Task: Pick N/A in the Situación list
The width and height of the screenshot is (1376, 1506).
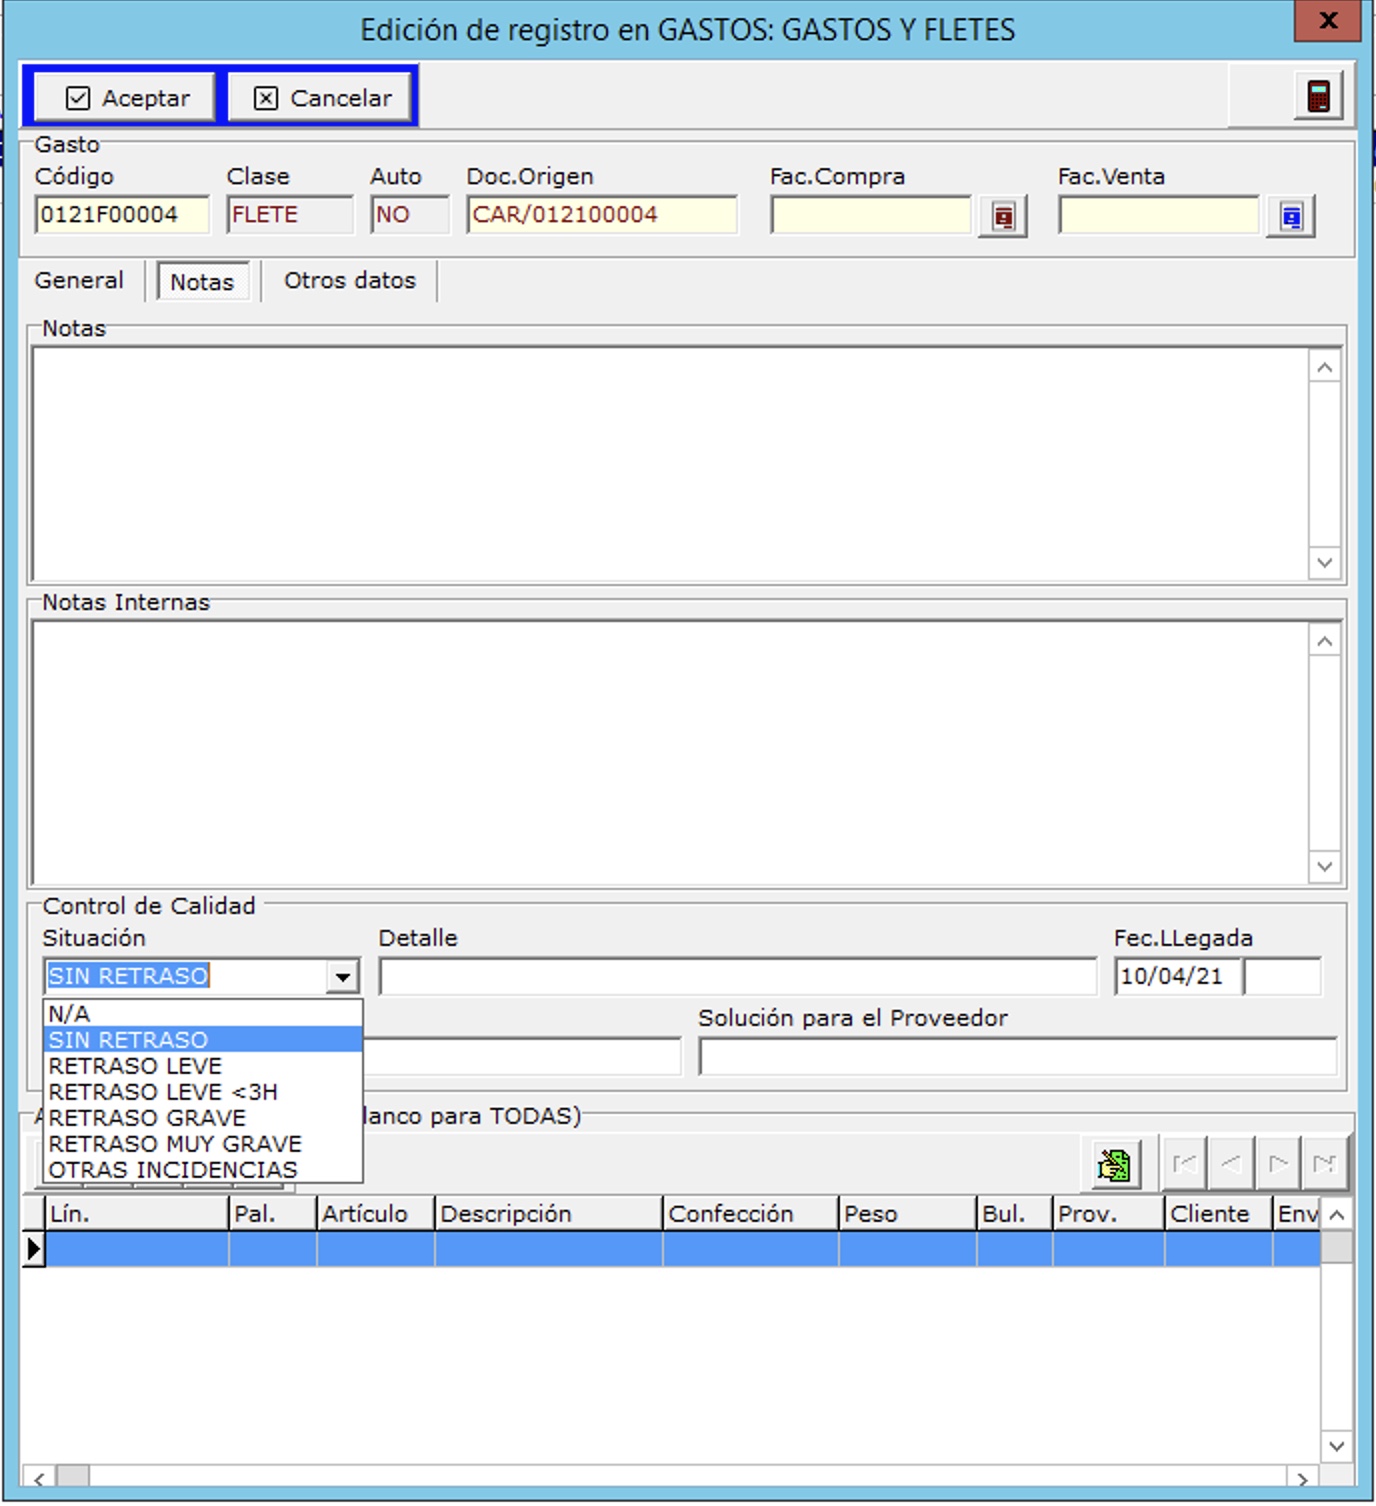Action: coord(69,1014)
